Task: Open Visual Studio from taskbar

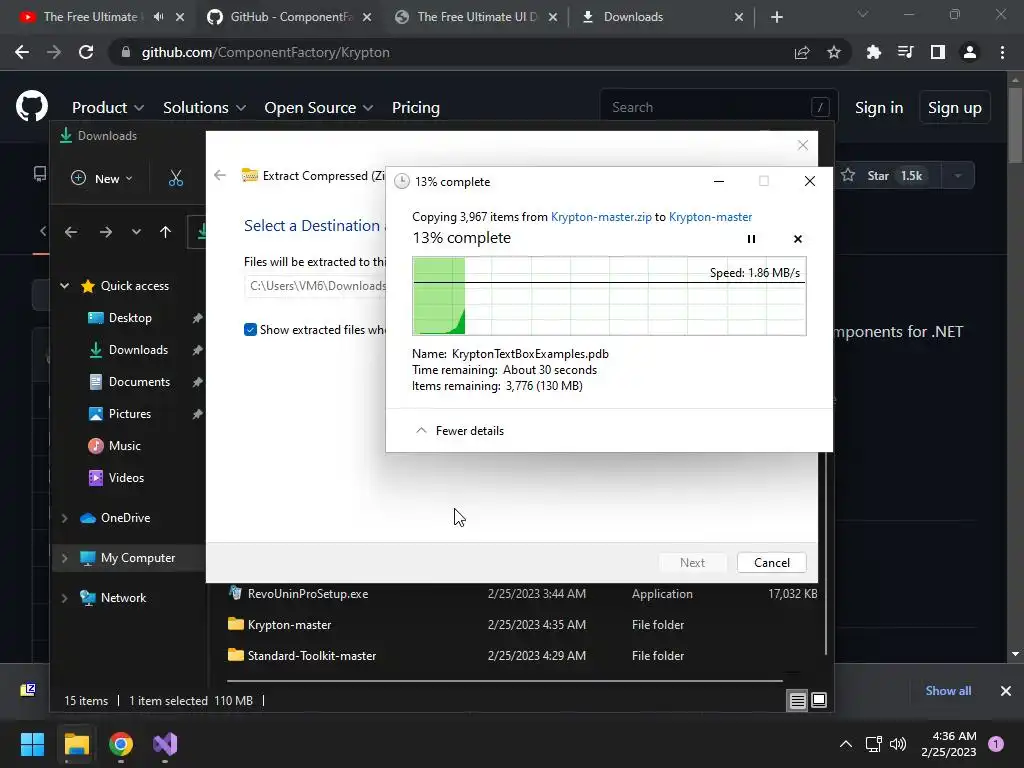Action: coord(165,744)
